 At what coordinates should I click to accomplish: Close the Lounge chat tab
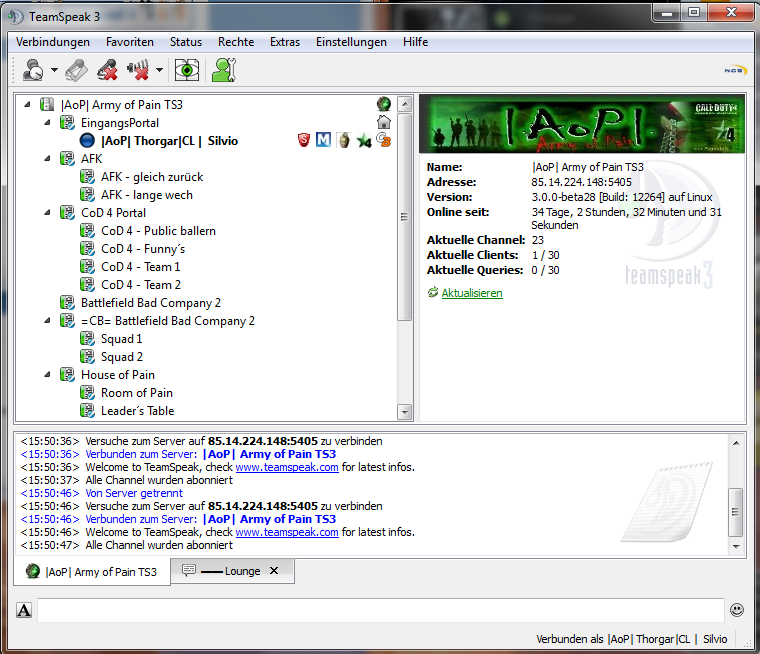point(274,571)
